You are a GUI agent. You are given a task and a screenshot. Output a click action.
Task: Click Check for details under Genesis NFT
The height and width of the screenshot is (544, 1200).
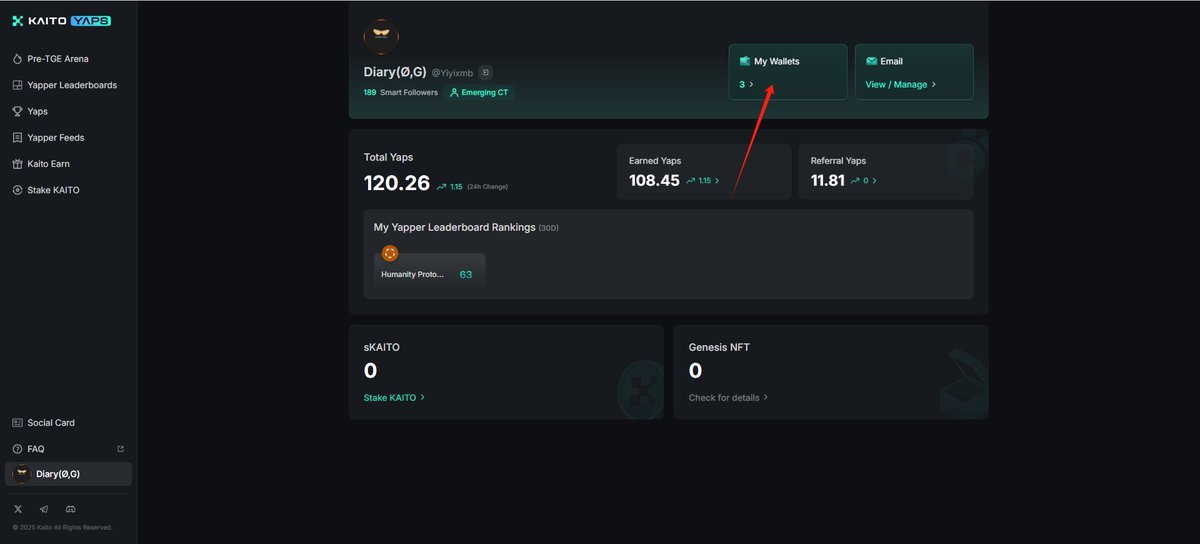tap(728, 397)
